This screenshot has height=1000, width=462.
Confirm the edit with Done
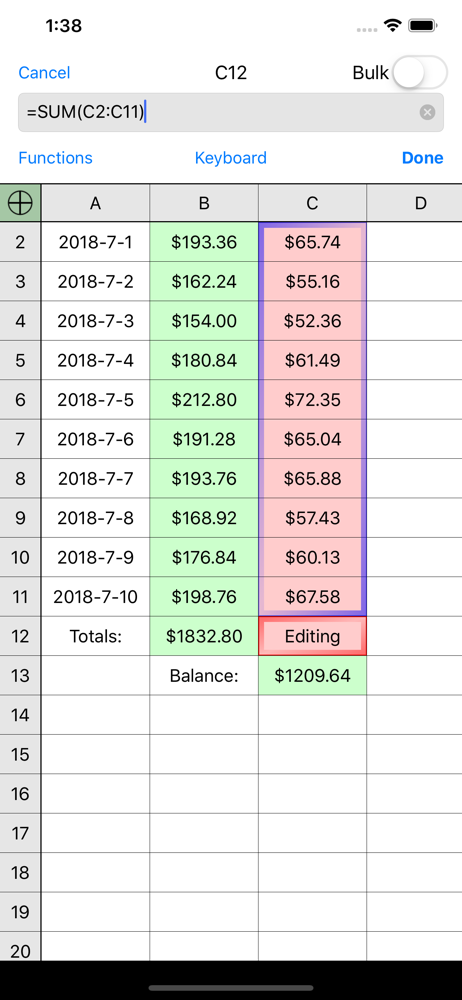click(422, 158)
